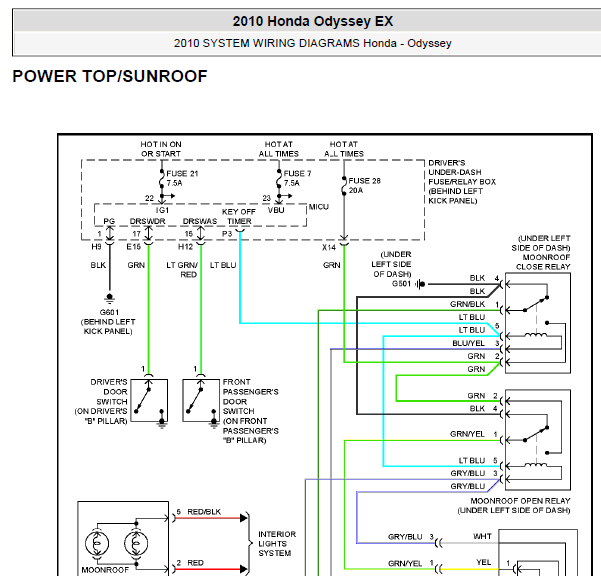Click the 'PG' pin label
Image resolution: width=601 pixels, height=576 pixels.
click(x=109, y=222)
